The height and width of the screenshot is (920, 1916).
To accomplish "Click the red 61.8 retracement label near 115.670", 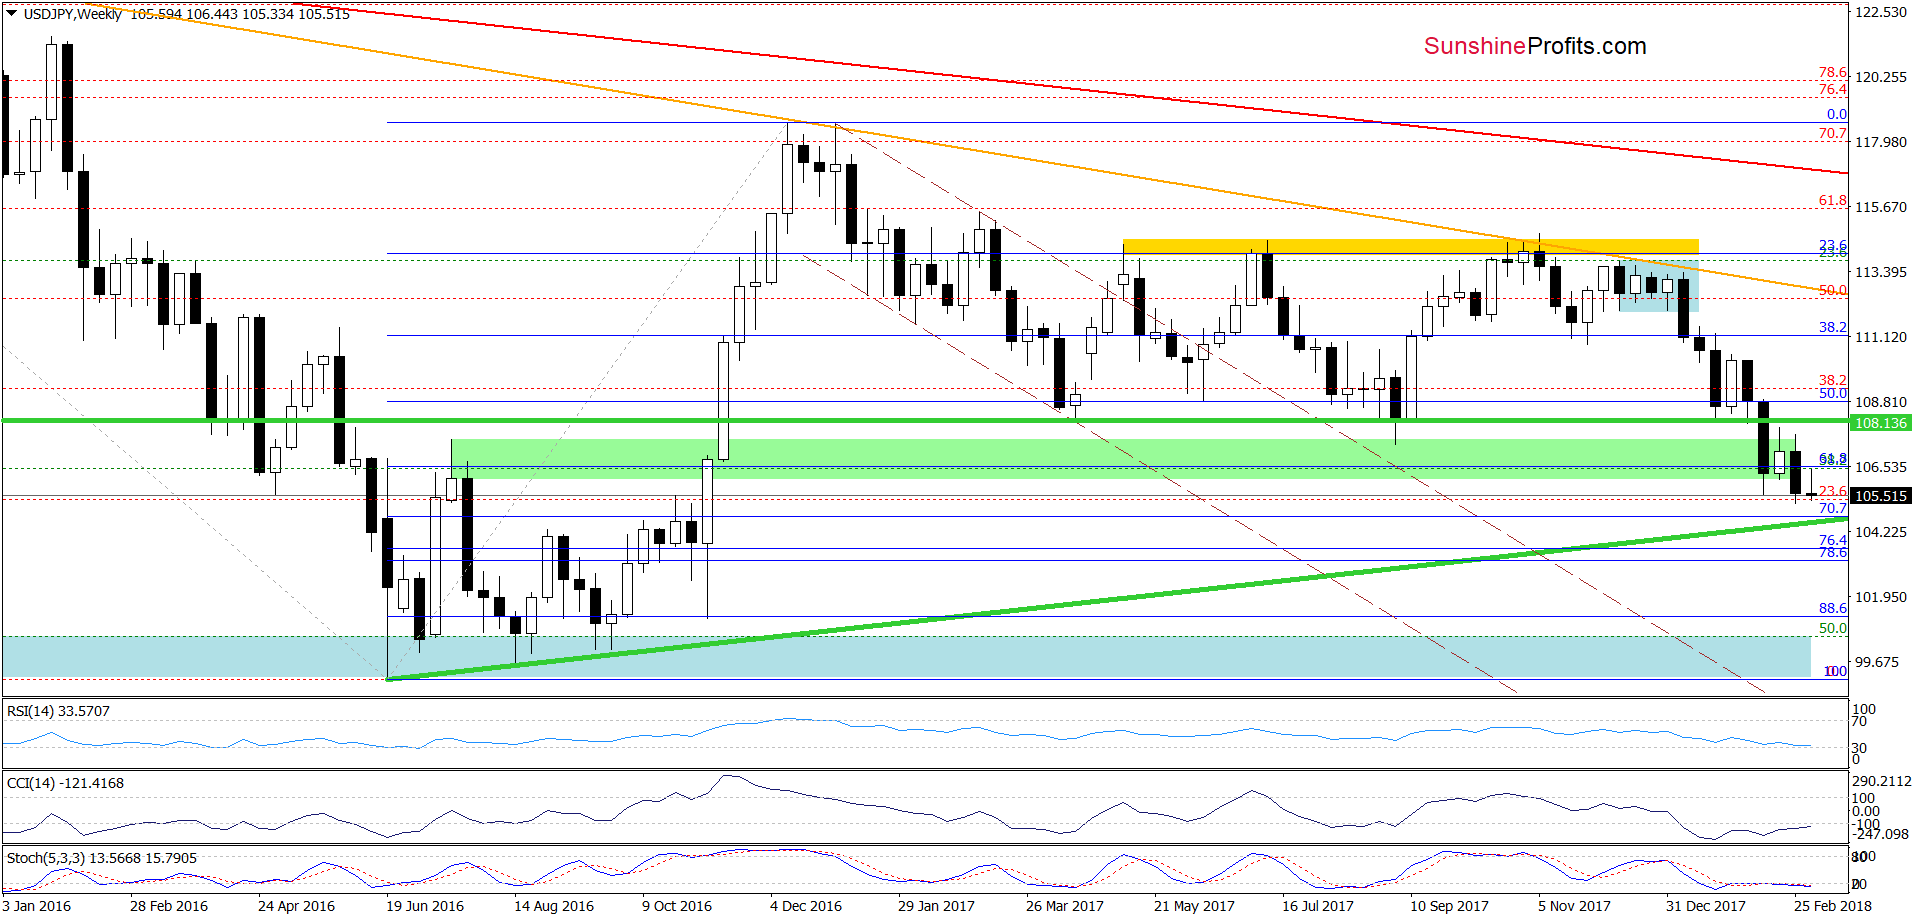I will pyautogui.click(x=1833, y=201).
